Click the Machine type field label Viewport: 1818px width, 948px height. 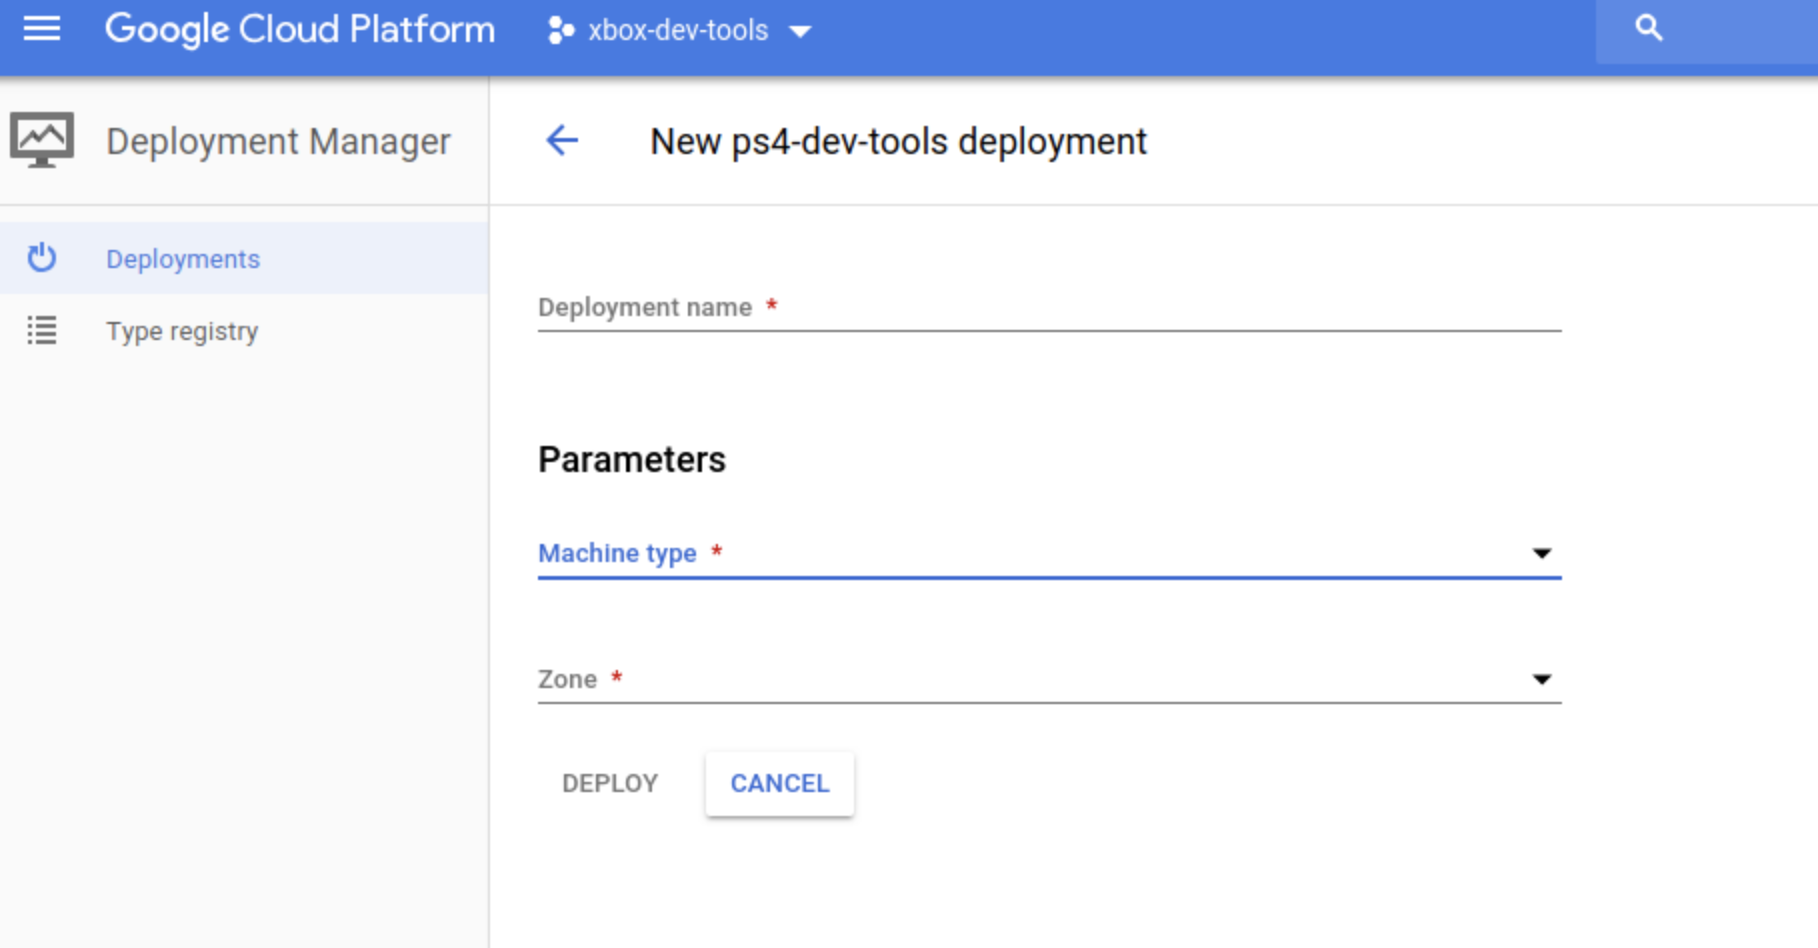point(617,553)
